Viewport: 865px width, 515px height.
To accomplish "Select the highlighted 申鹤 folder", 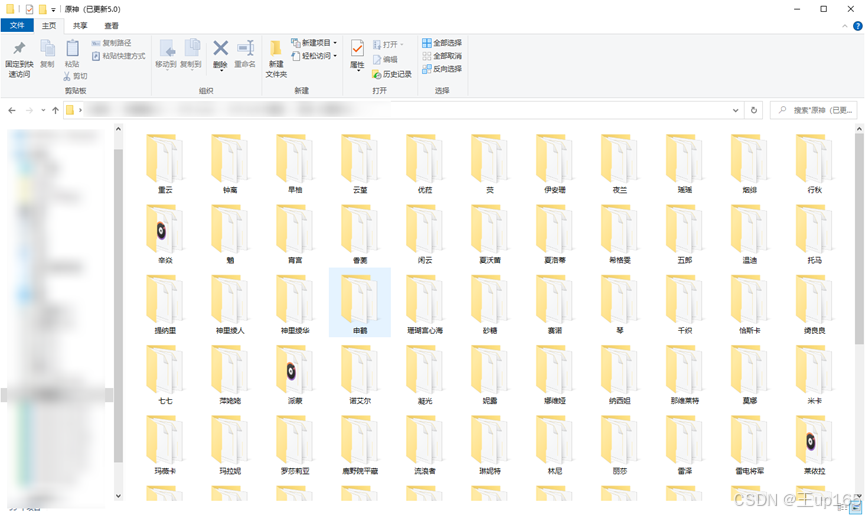I will [360, 303].
